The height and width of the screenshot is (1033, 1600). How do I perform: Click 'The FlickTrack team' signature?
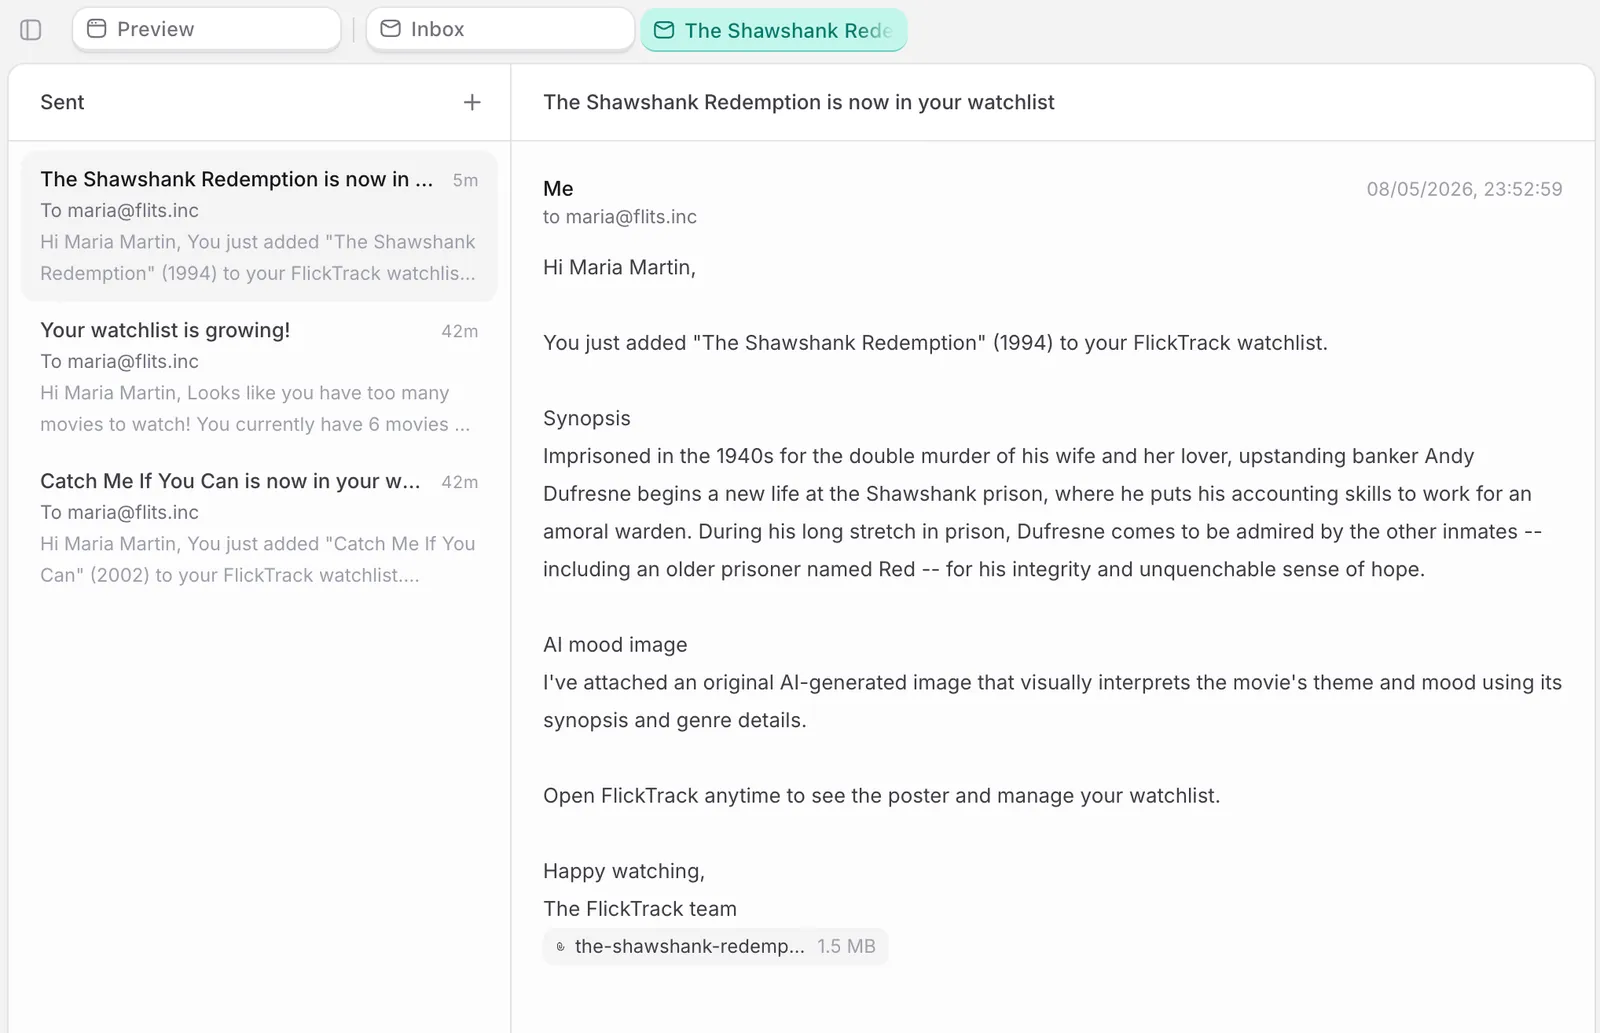(x=640, y=909)
